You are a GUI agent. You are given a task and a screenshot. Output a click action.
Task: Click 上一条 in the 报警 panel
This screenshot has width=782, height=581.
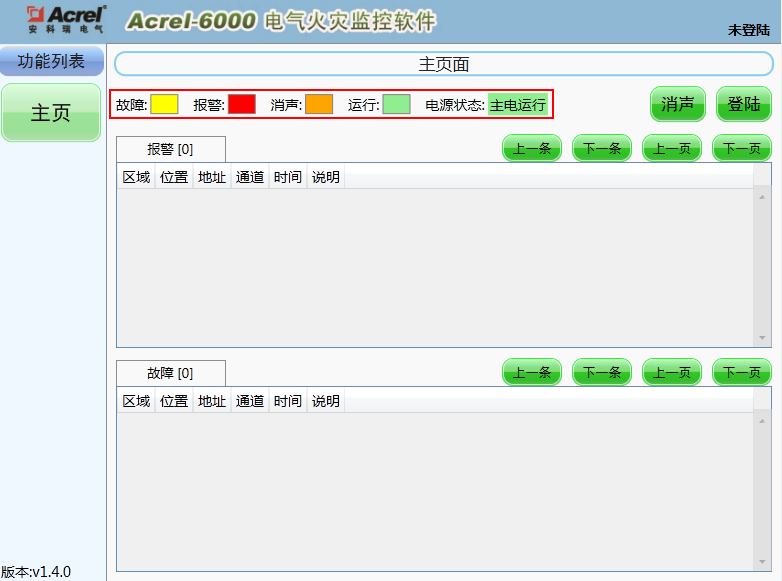tap(531, 149)
